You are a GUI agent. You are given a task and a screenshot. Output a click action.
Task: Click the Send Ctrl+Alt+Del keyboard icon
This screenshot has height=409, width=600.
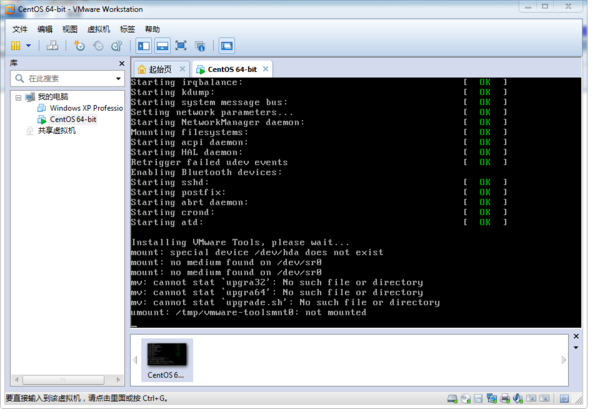pyautogui.click(x=52, y=46)
